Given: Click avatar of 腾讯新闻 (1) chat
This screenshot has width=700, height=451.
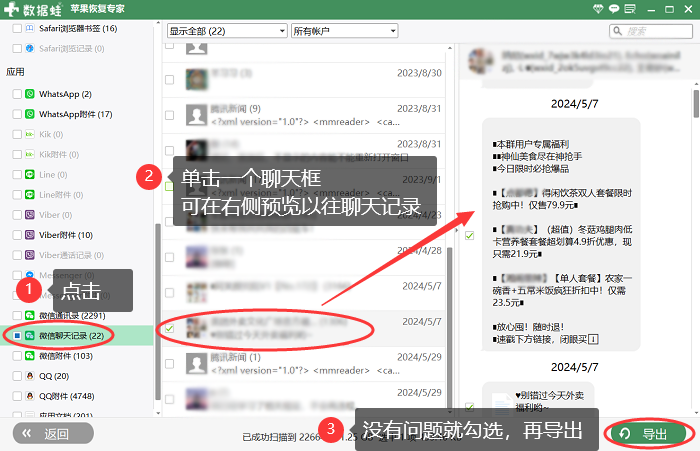Looking at the screenshot, I should tap(196, 364).
